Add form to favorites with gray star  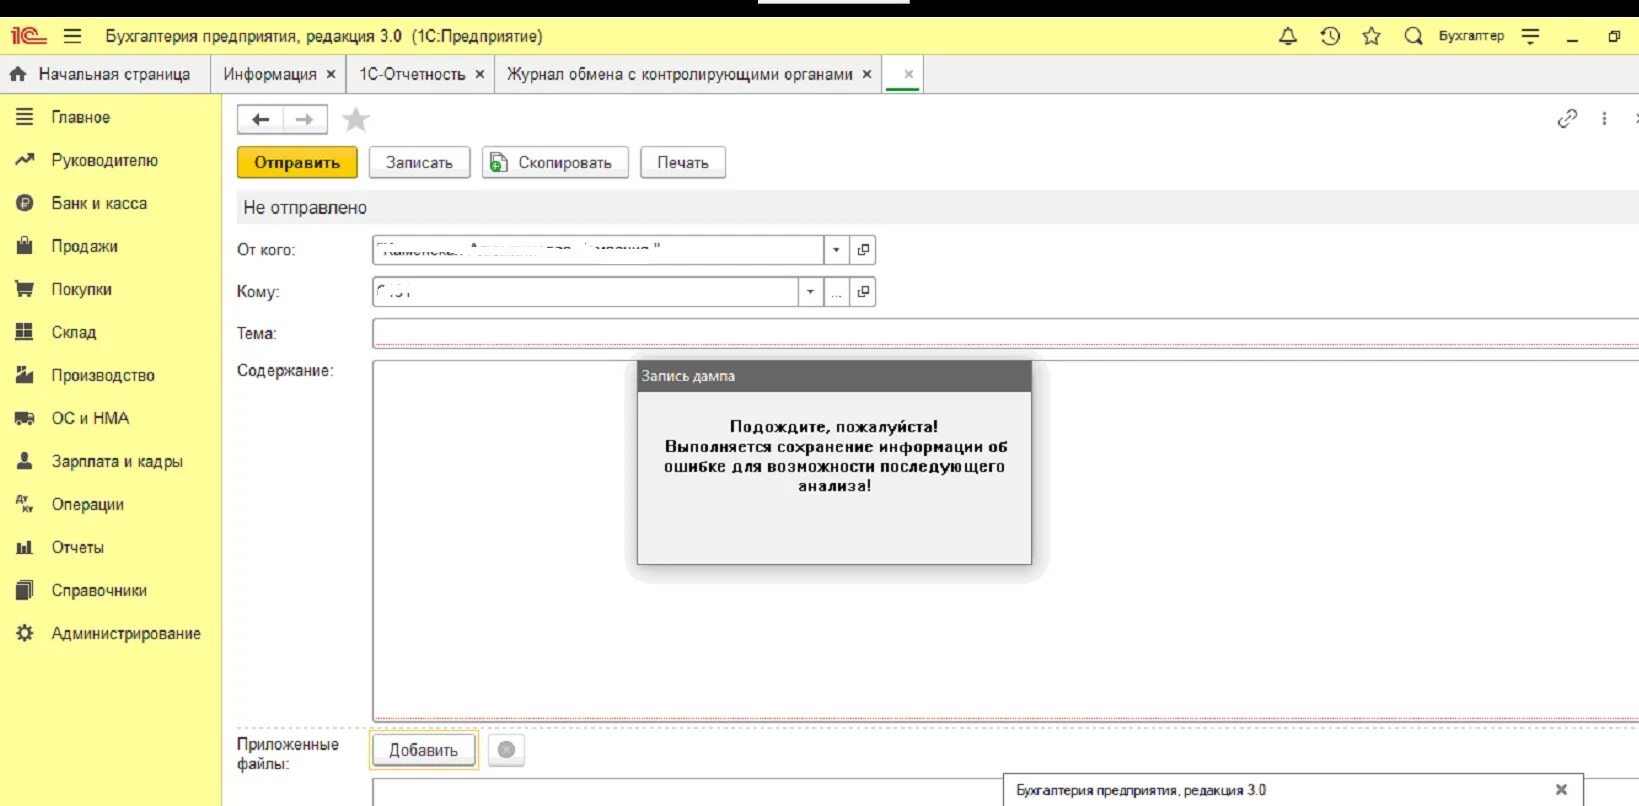[356, 120]
